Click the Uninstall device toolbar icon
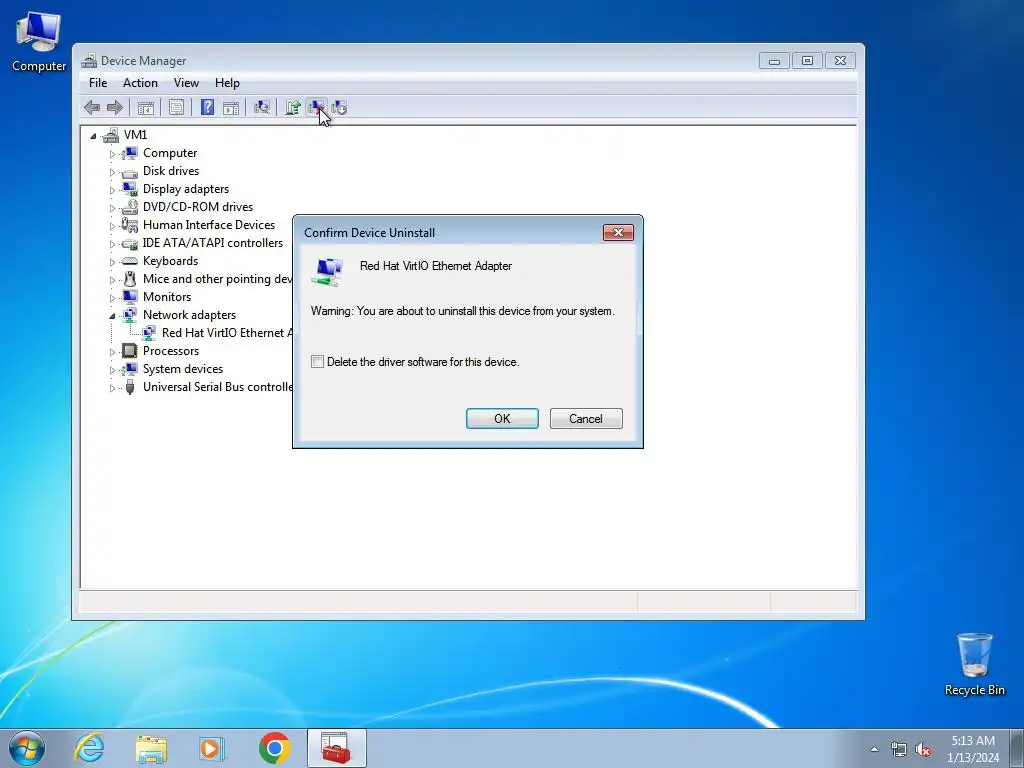Viewport: 1024px width, 768px height. coord(317,108)
